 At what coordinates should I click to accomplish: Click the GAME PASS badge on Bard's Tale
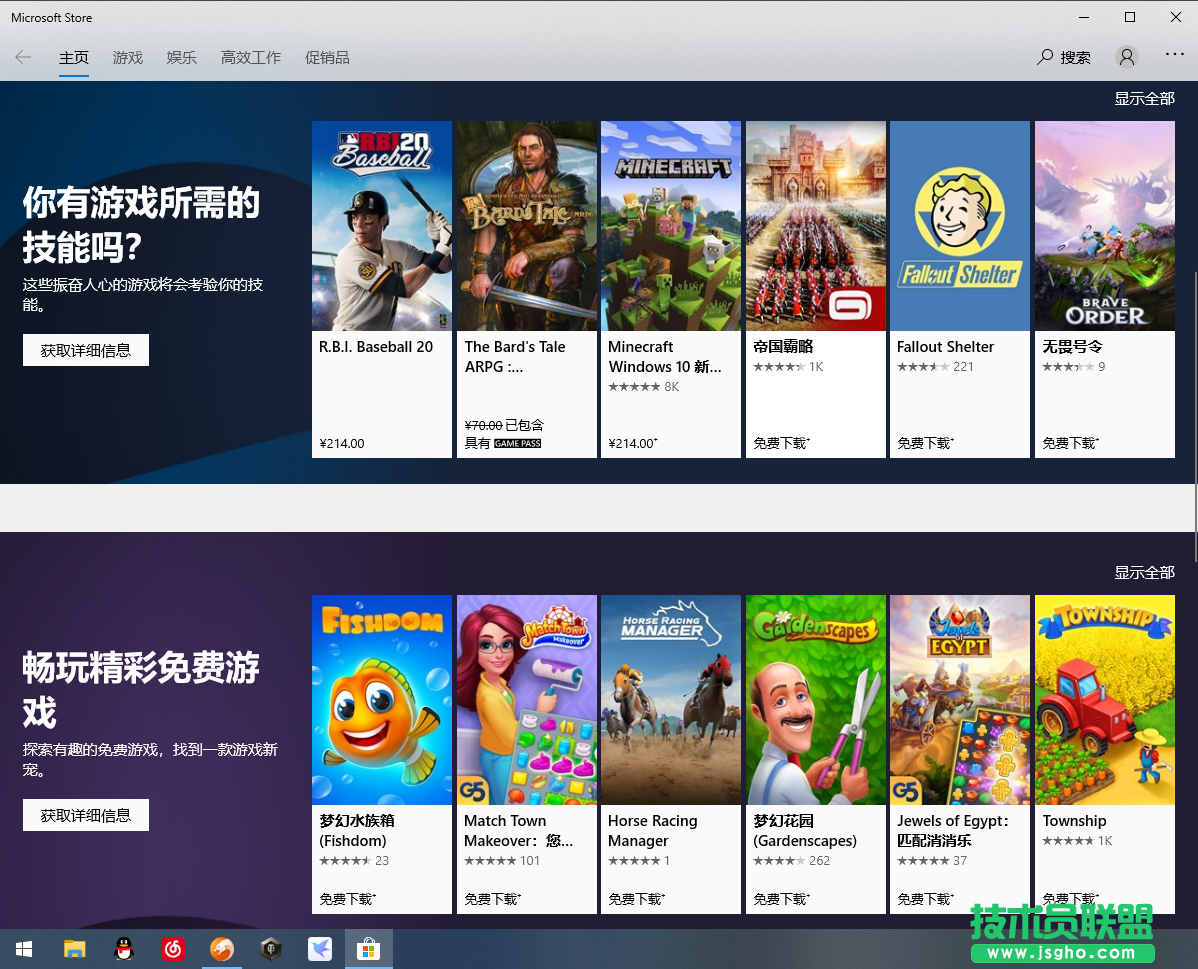[517, 443]
